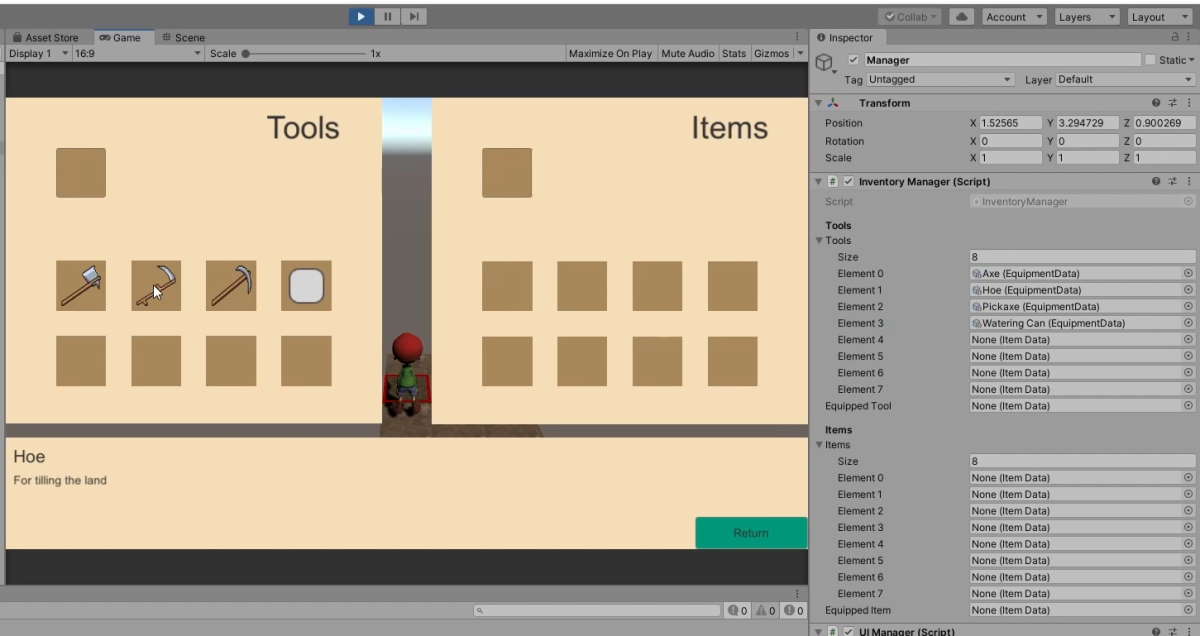The height and width of the screenshot is (636, 1200).
Task: Click the console warnings icon in the status bar
Action: pyautogui.click(x=762, y=610)
